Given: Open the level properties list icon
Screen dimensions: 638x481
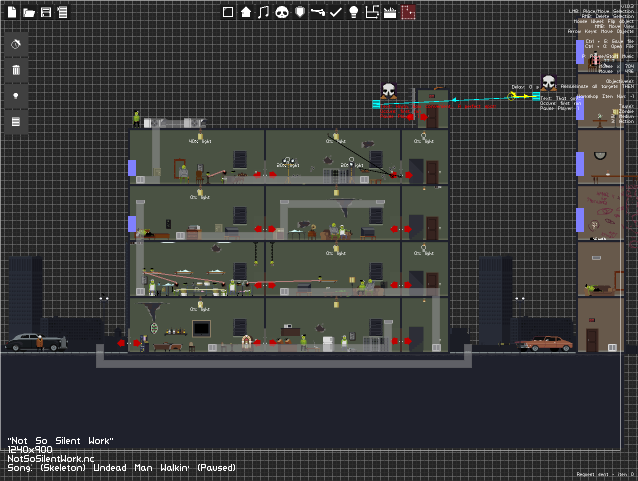Looking at the screenshot, I should pos(63,12).
